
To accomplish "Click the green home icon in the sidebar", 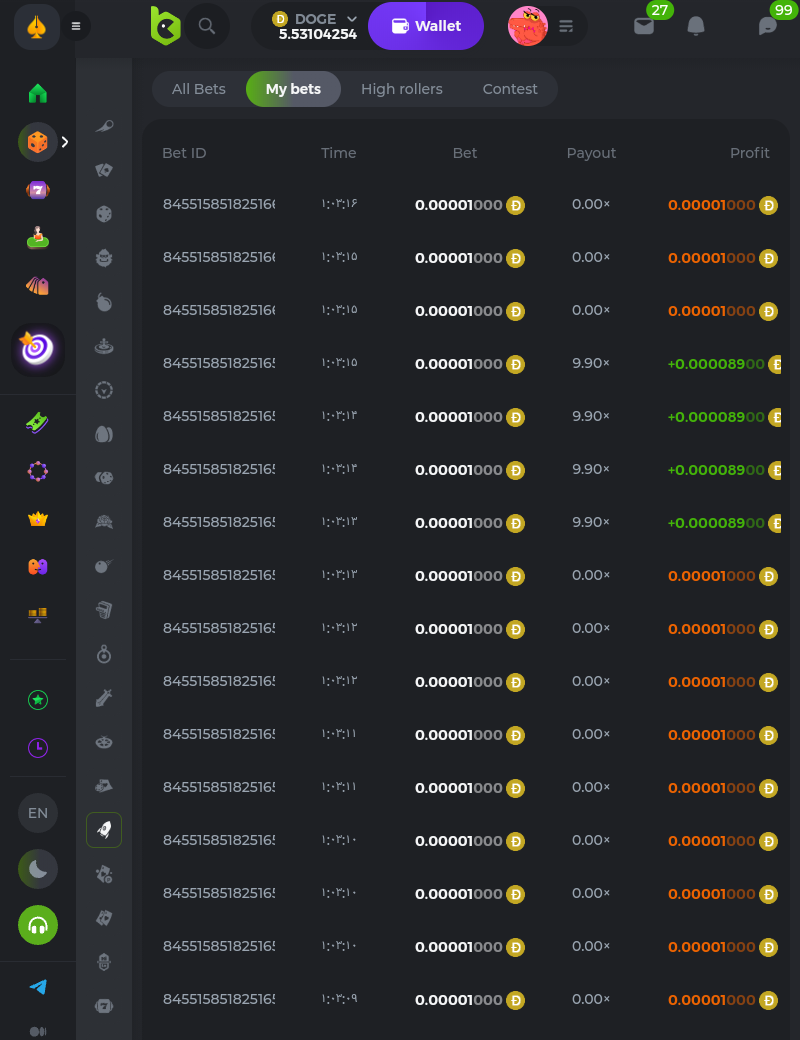I will pyautogui.click(x=38, y=93).
